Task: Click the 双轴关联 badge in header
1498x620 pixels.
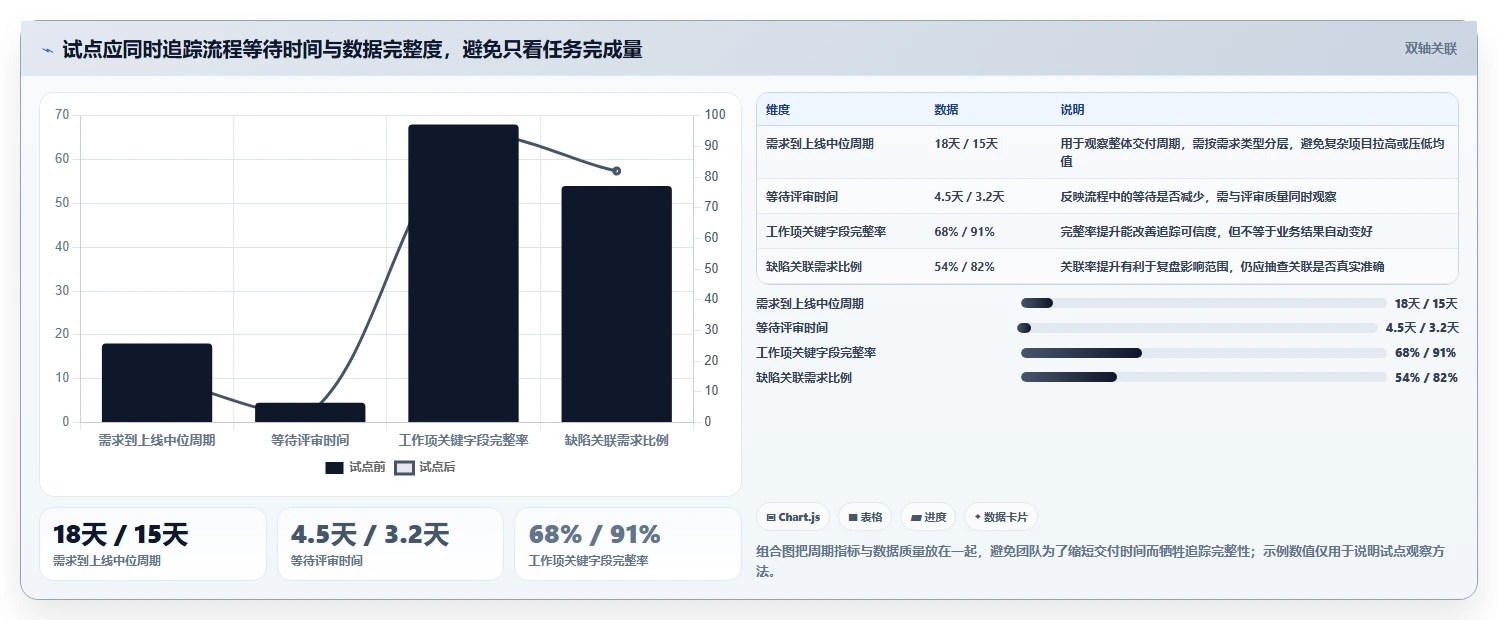Action: pyautogui.click(x=1431, y=49)
